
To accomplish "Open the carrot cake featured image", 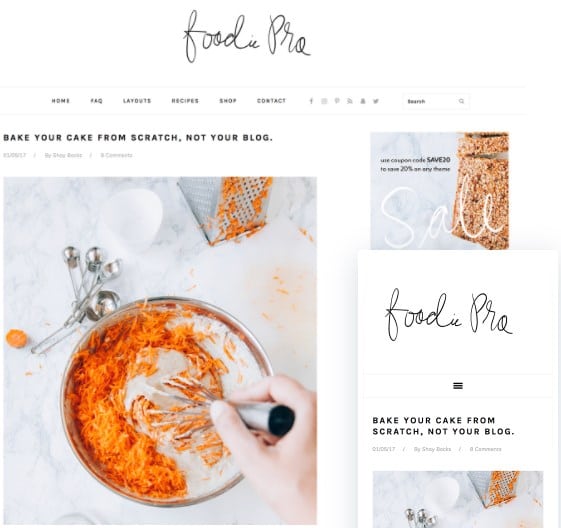I will point(160,351).
